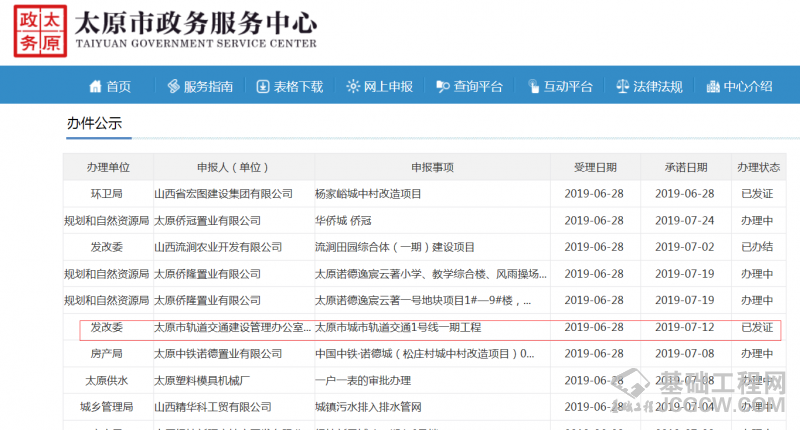Screen dimensions: 800x430
Task: Go to 表格下载 in navigation bar
Action: pos(298,87)
